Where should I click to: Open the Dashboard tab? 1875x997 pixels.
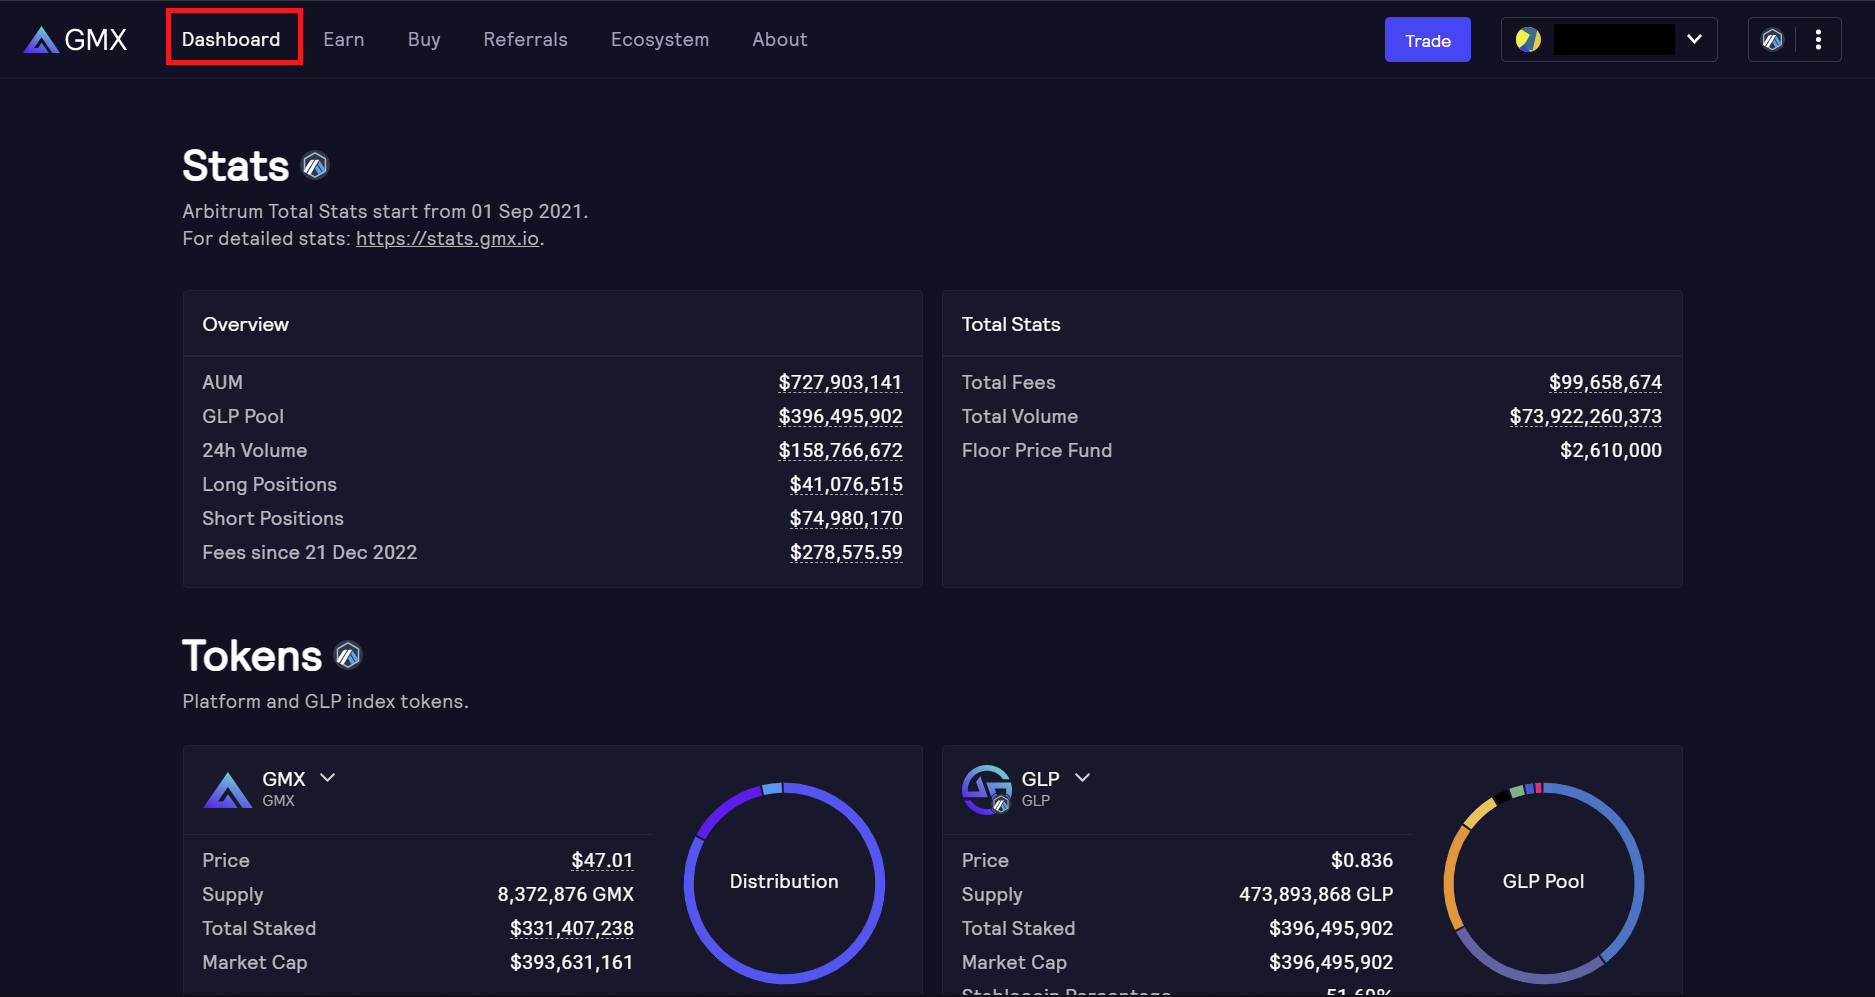[231, 39]
